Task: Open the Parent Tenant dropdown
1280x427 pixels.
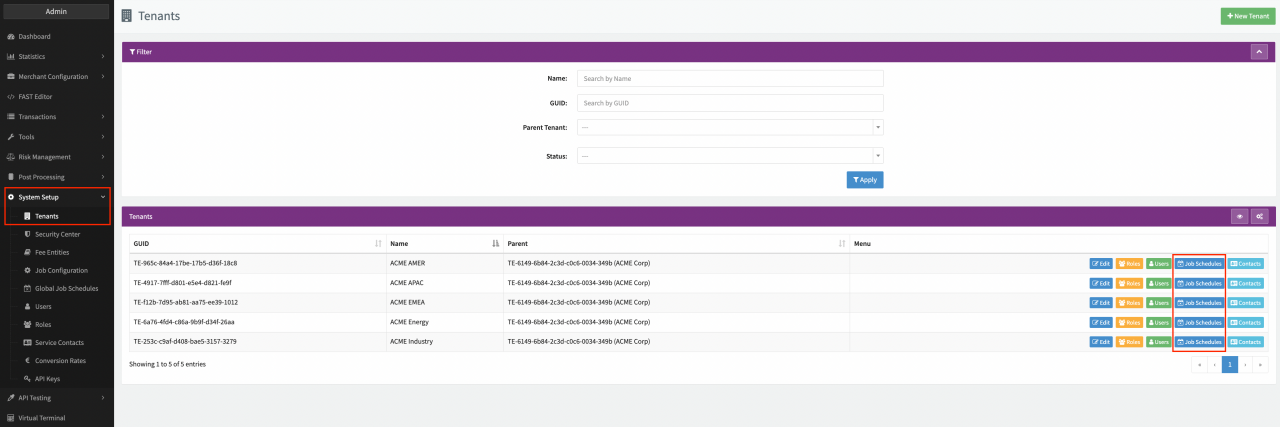Action: [729, 127]
